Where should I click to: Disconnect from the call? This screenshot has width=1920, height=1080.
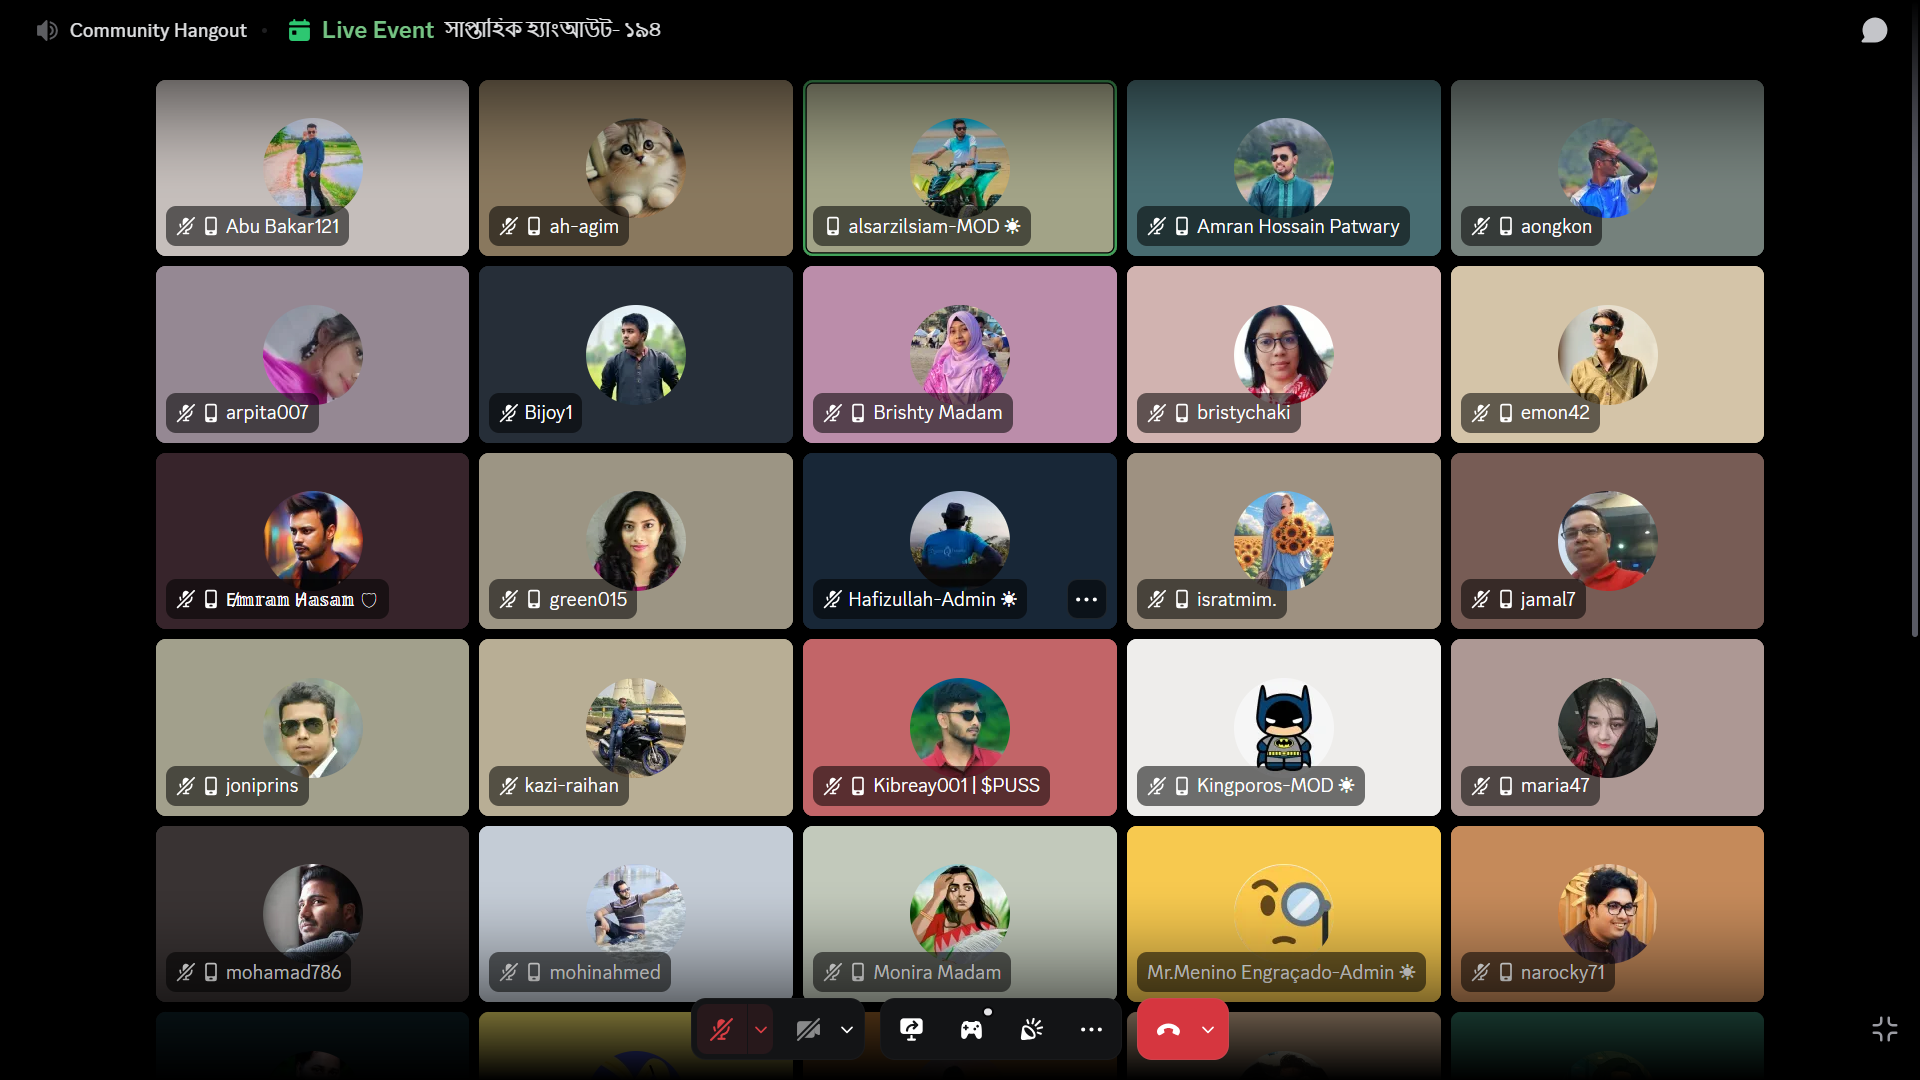[x=1168, y=1029]
